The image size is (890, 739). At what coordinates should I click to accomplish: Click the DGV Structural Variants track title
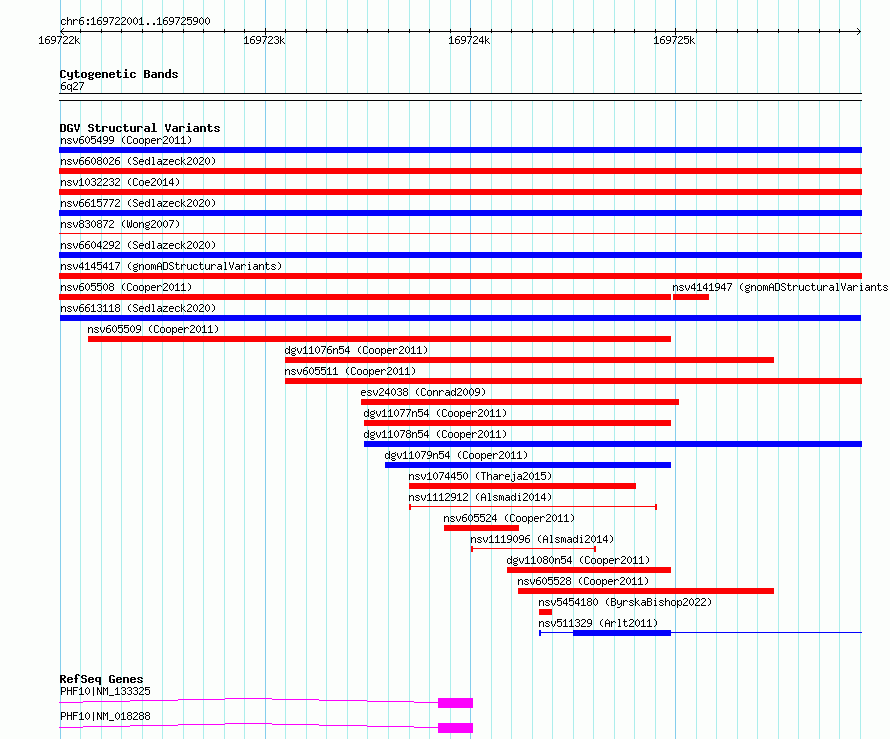[x=140, y=128]
